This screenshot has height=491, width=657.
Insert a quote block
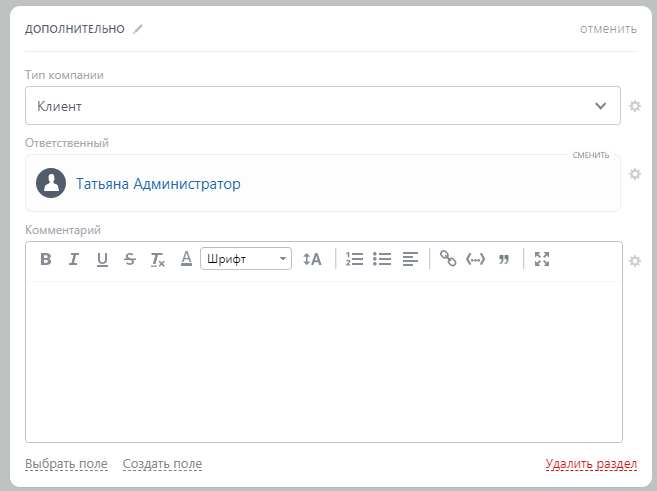(x=504, y=259)
